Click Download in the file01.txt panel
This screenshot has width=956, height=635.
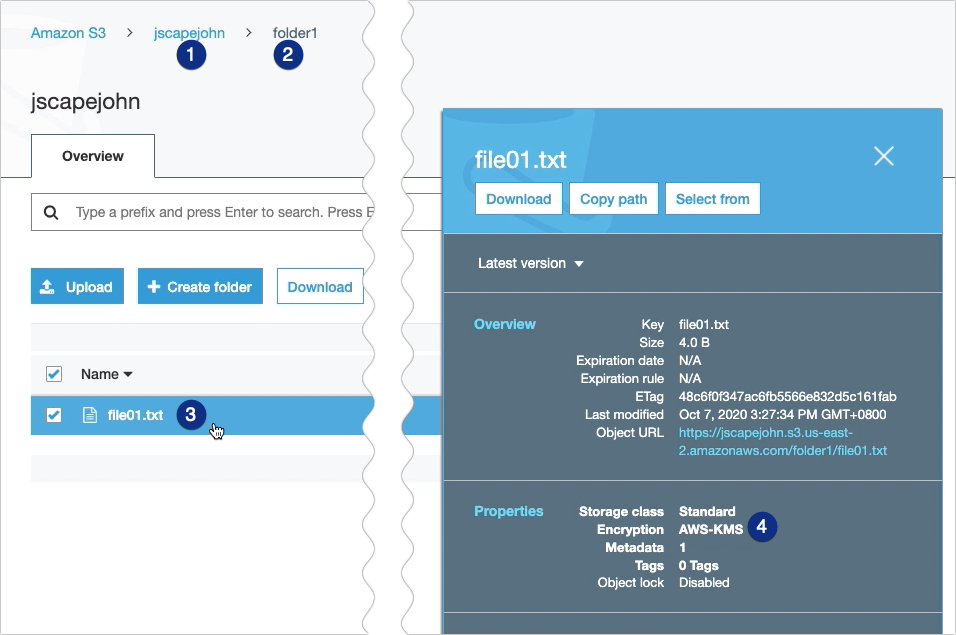click(x=518, y=199)
